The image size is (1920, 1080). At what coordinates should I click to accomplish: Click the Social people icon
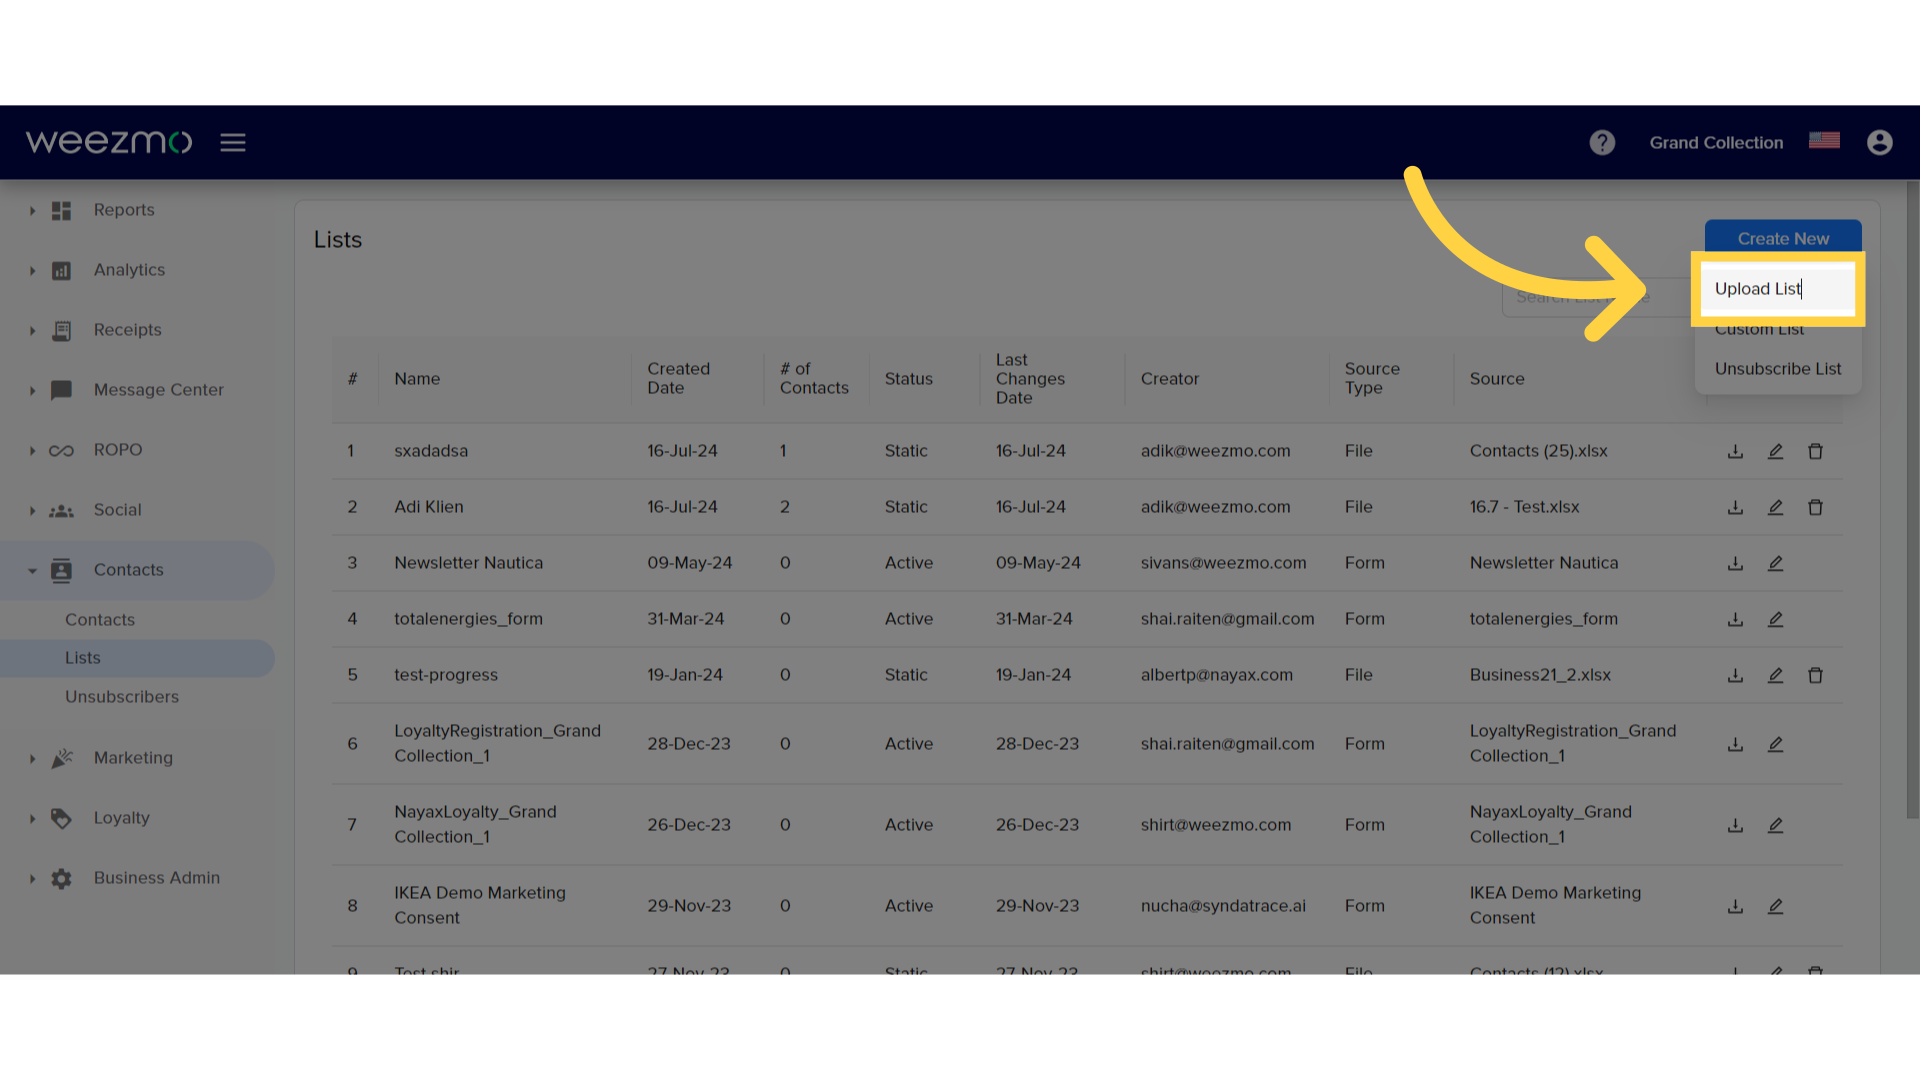pyautogui.click(x=61, y=511)
